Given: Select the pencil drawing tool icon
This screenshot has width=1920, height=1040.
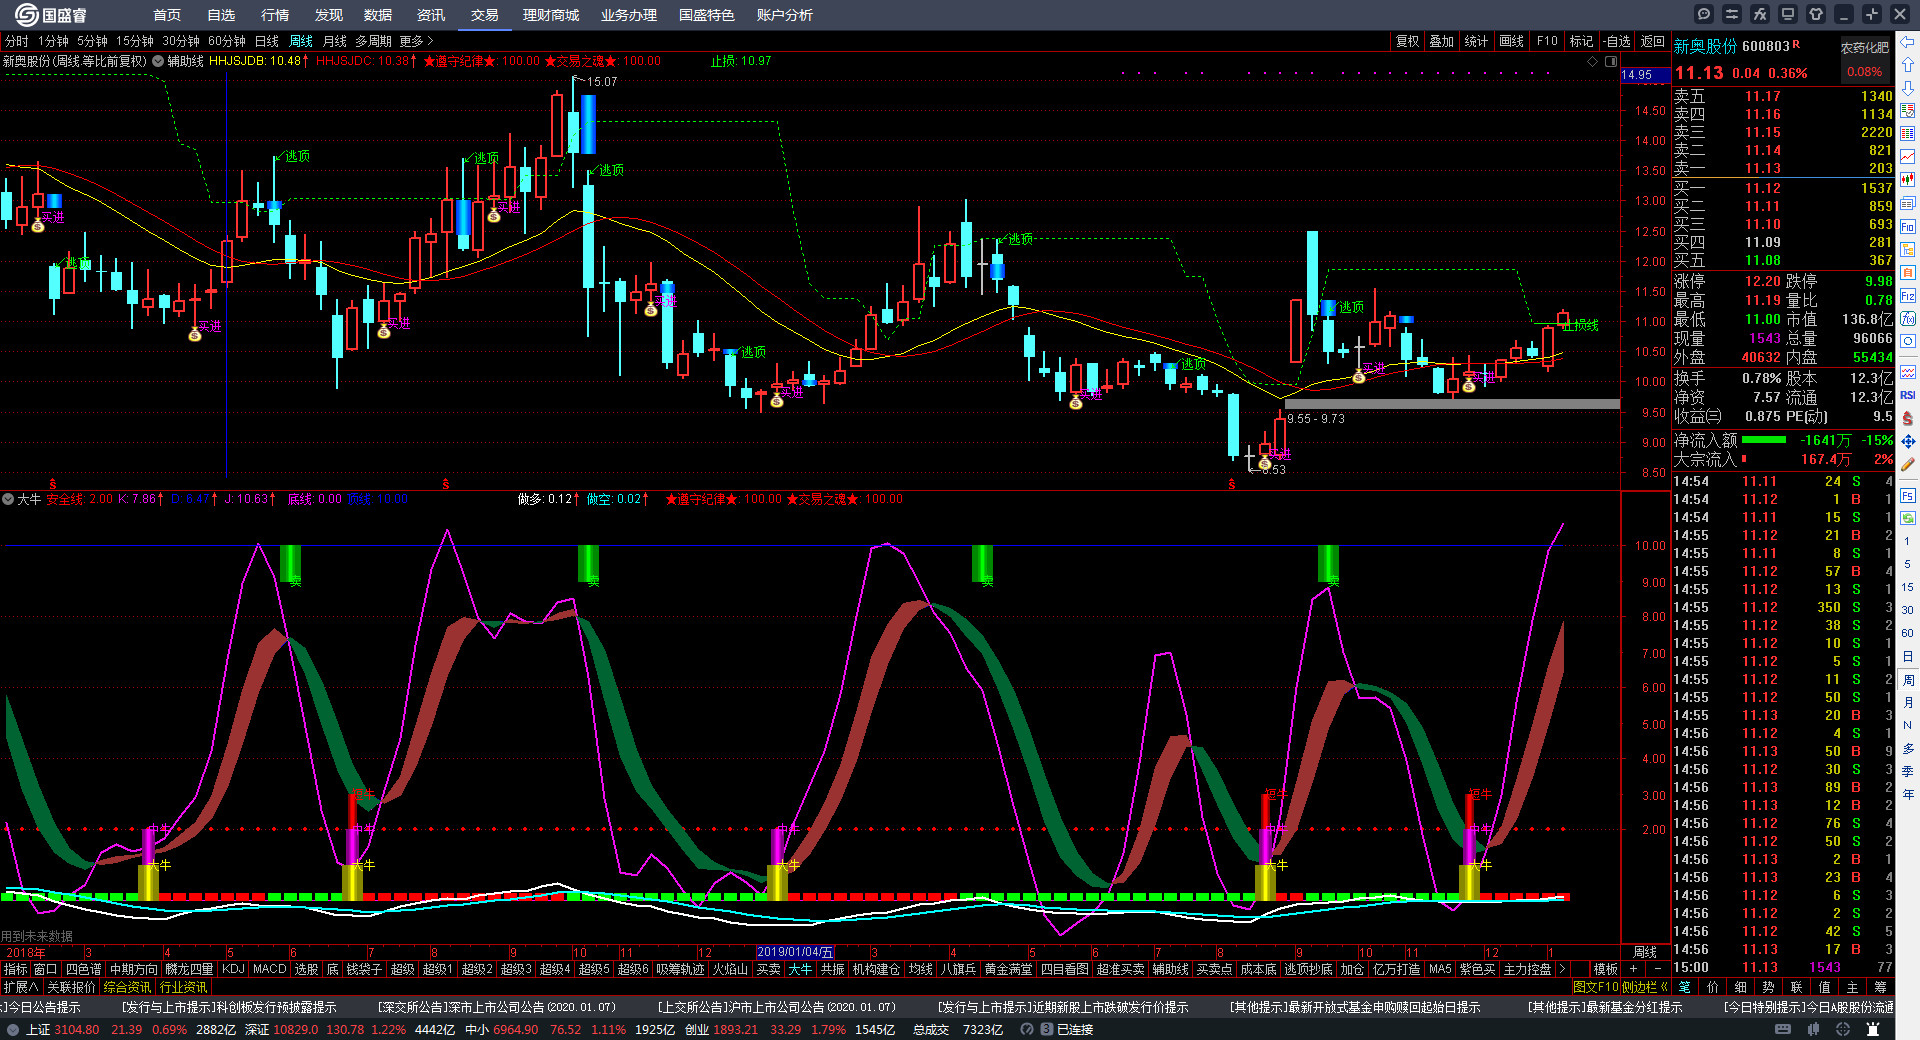Looking at the screenshot, I should tap(1908, 464).
